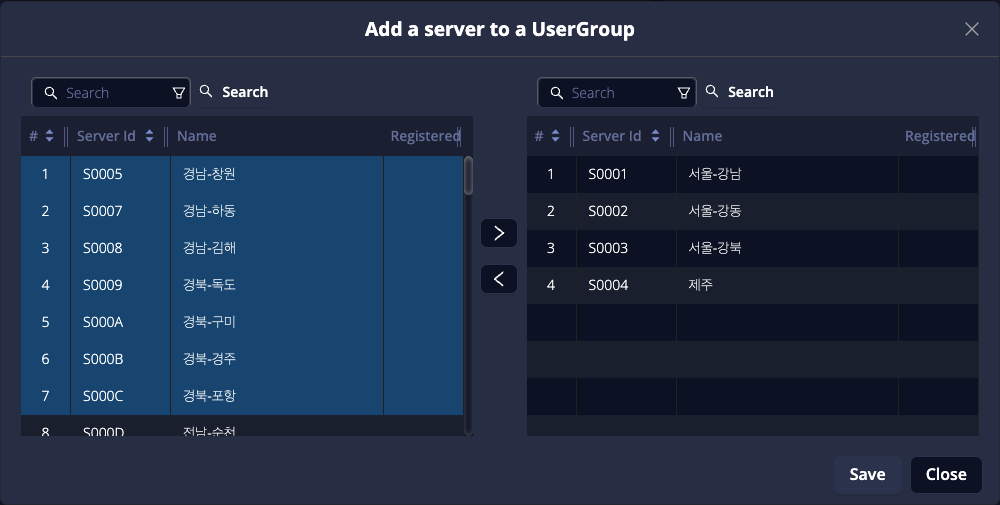This screenshot has height=505, width=1000.
Task: Open the filter icon in left search box
Action: (179, 93)
